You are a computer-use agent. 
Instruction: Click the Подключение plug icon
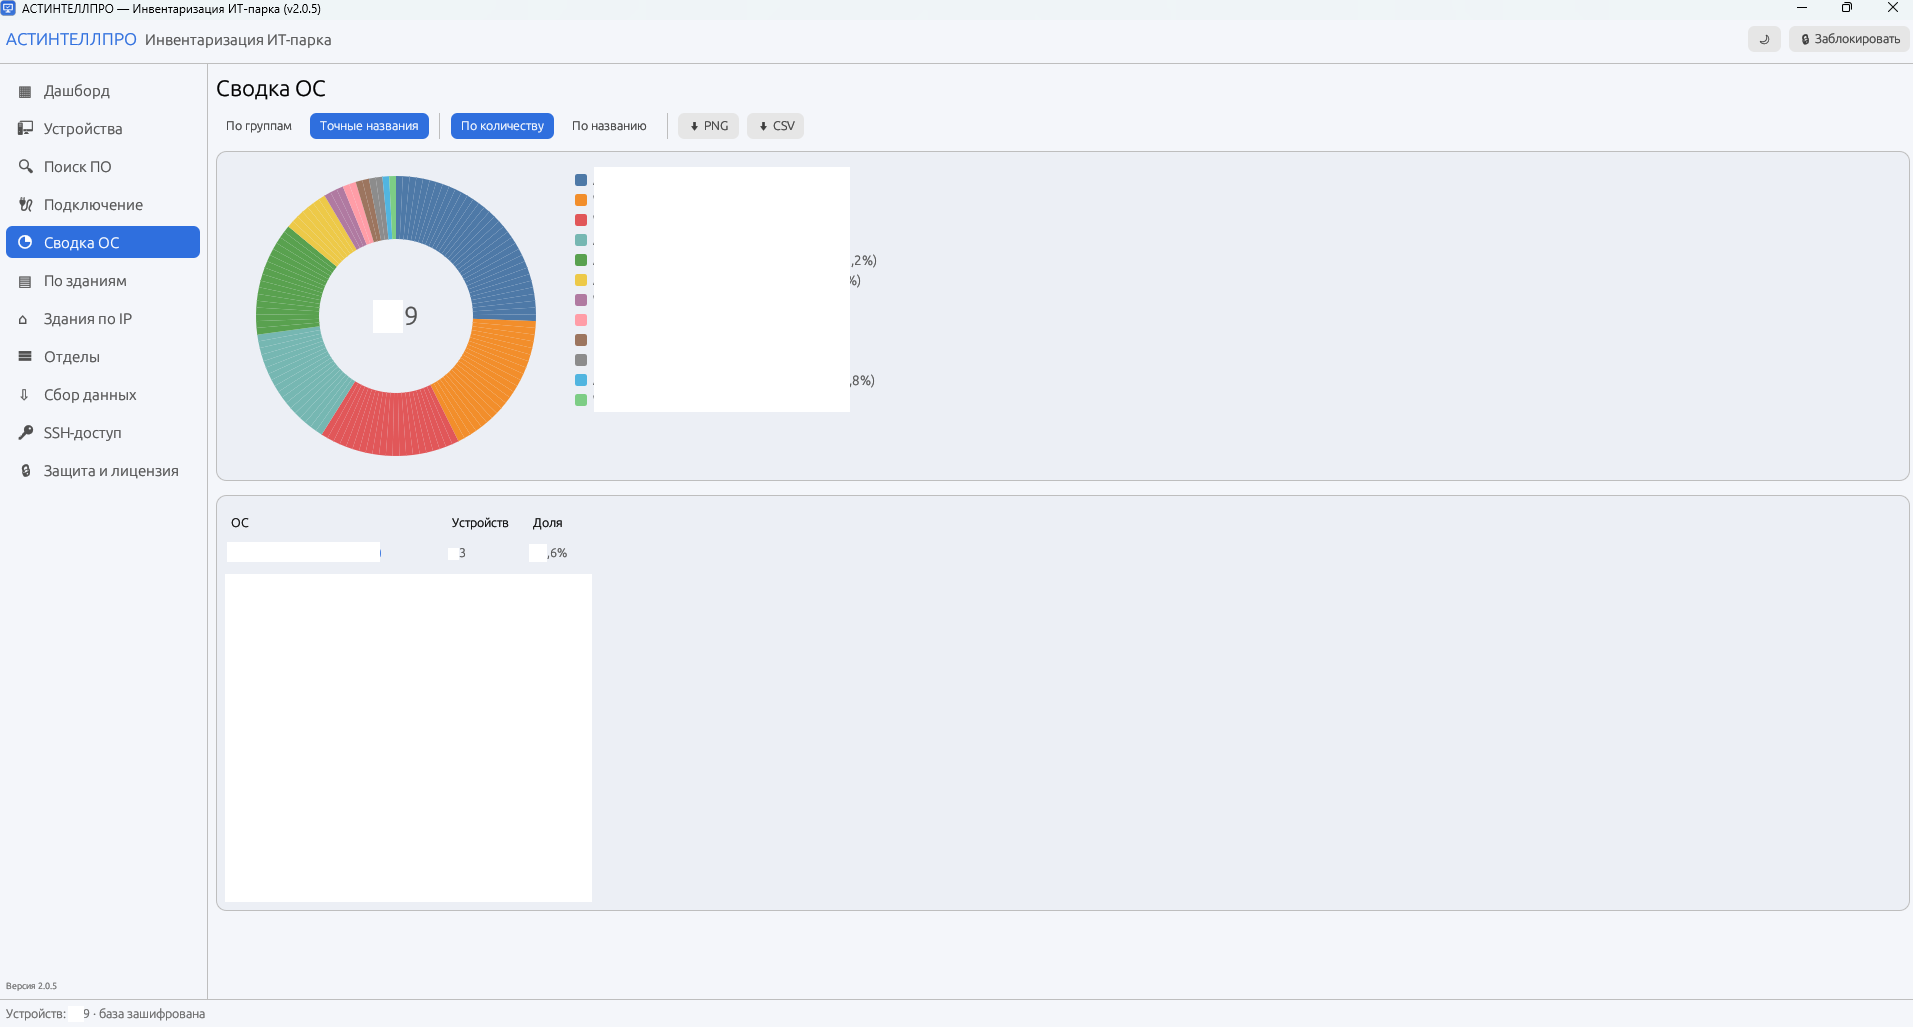(x=25, y=205)
